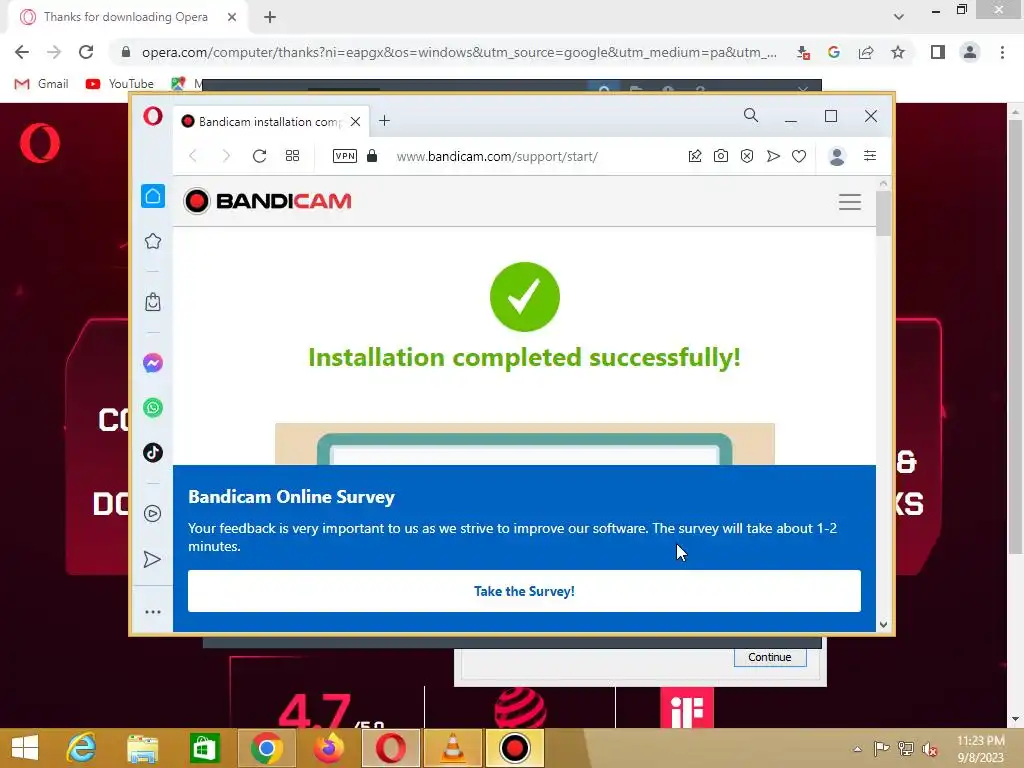Open WhatsApp in Opera sidebar
1024x768 pixels.
click(153, 408)
